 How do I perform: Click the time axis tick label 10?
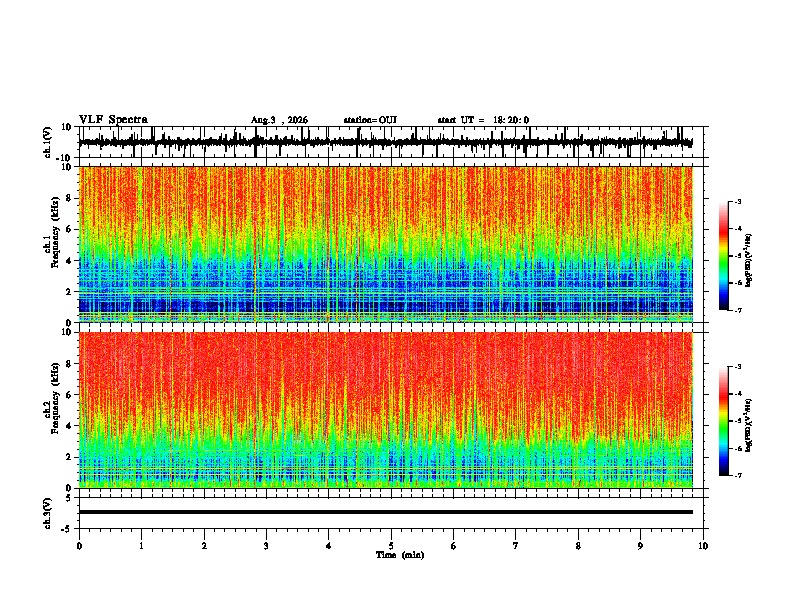coord(703,546)
